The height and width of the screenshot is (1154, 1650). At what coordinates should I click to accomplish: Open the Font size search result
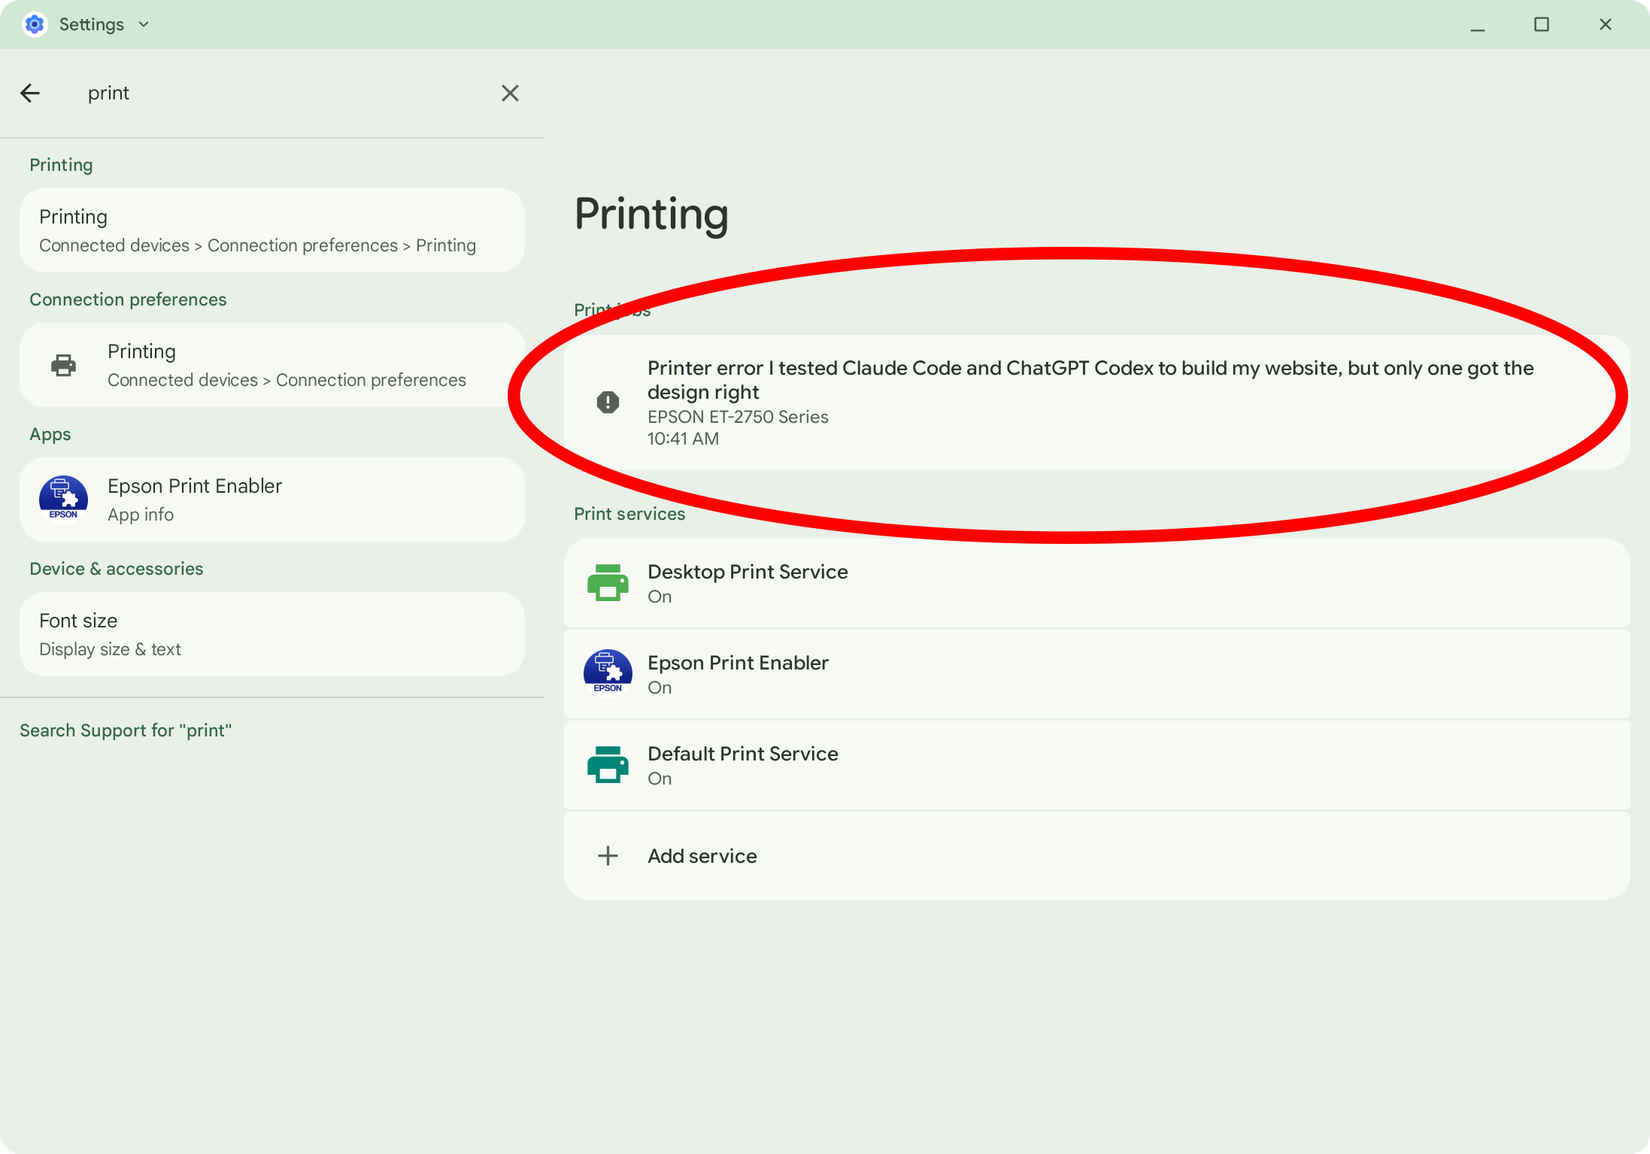point(272,634)
